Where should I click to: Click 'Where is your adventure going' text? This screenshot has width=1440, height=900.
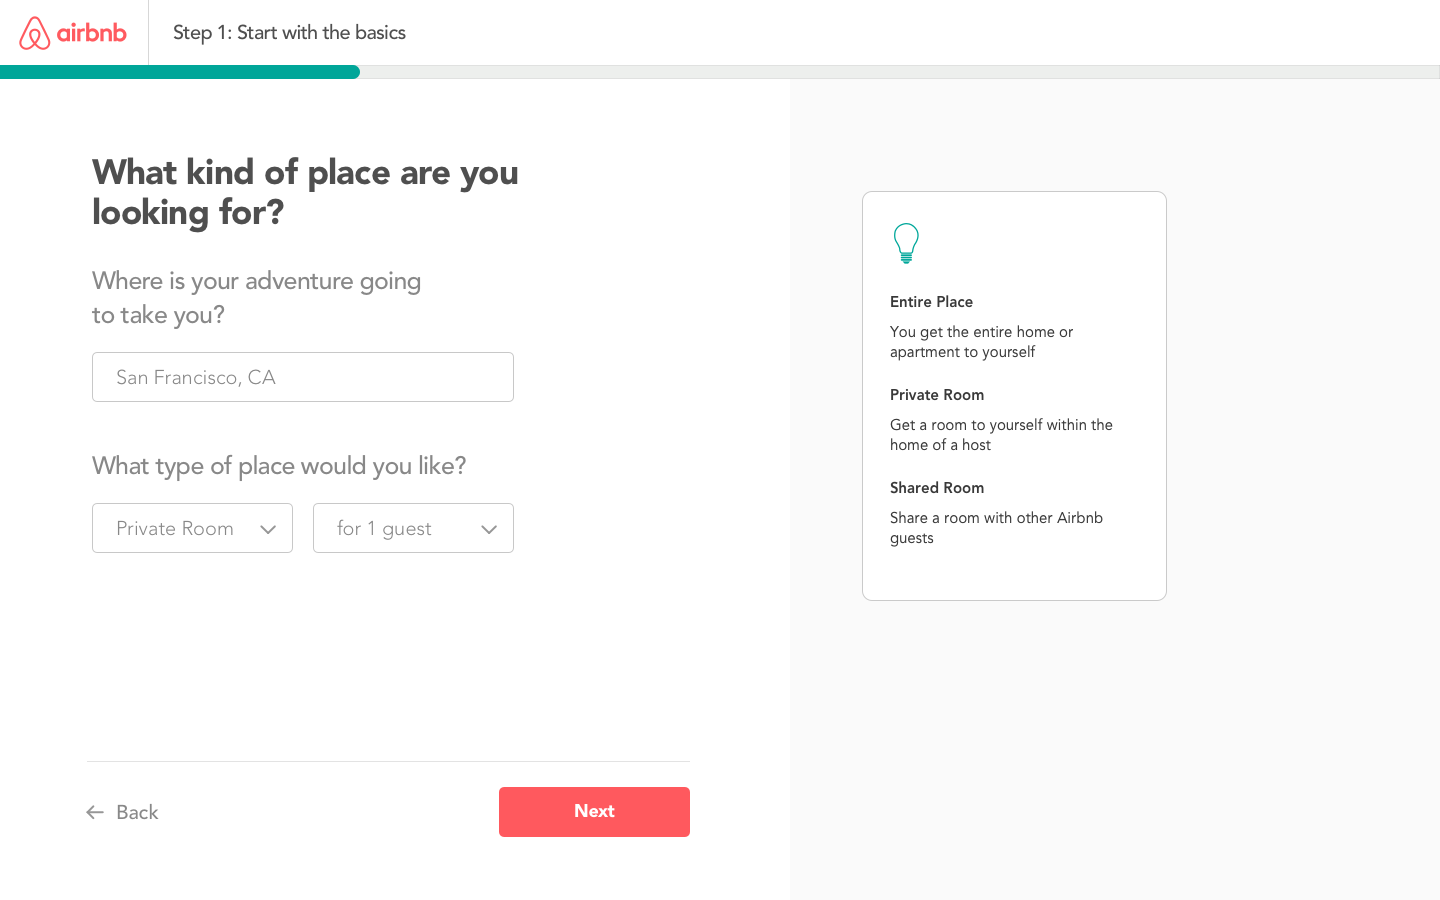tap(256, 281)
